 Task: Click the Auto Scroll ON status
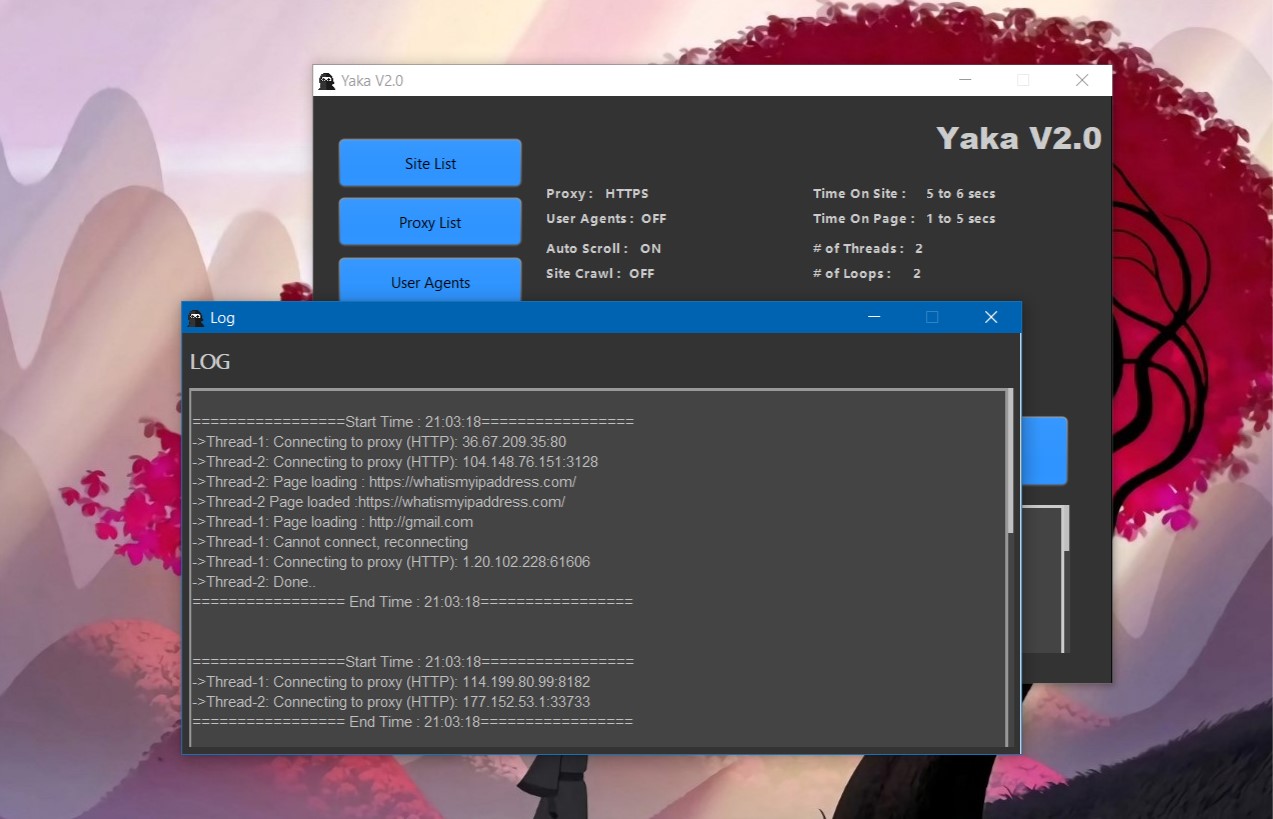pos(650,248)
